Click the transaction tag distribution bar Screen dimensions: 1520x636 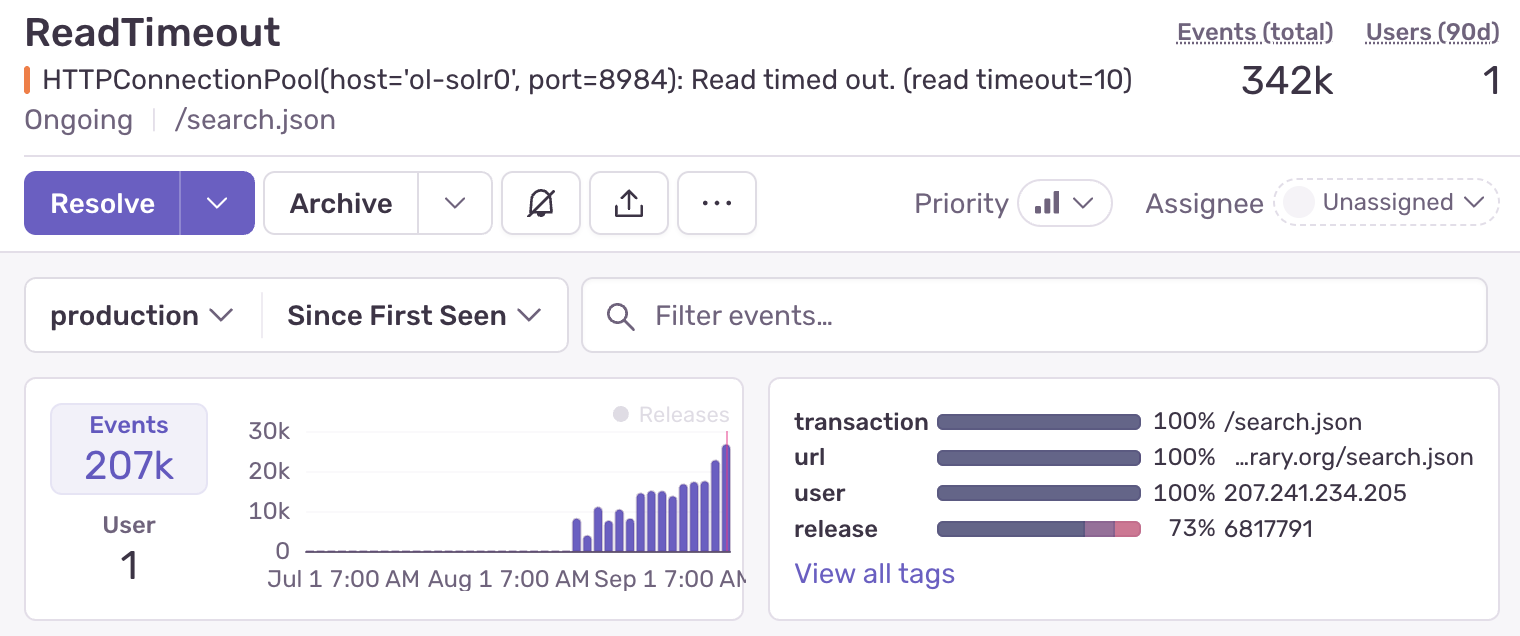click(1038, 422)
